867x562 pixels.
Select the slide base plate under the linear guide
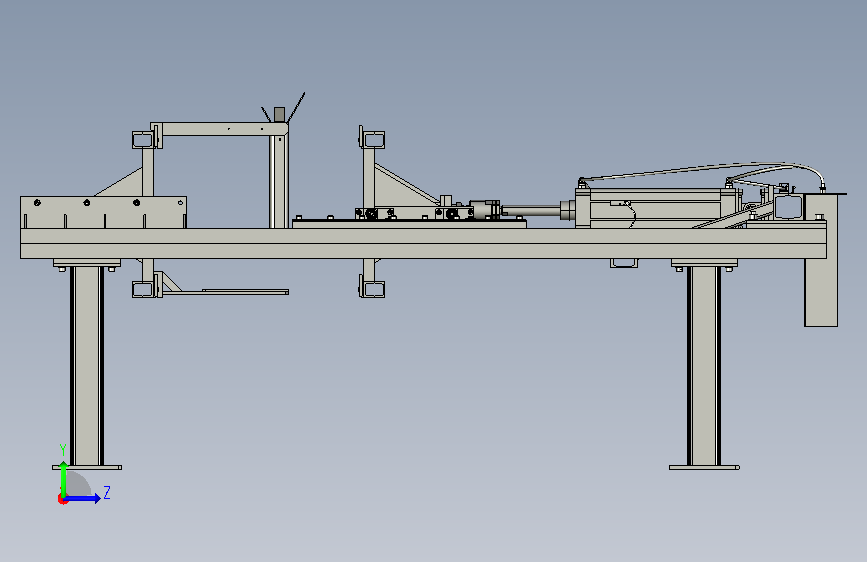tap(409, 223)
